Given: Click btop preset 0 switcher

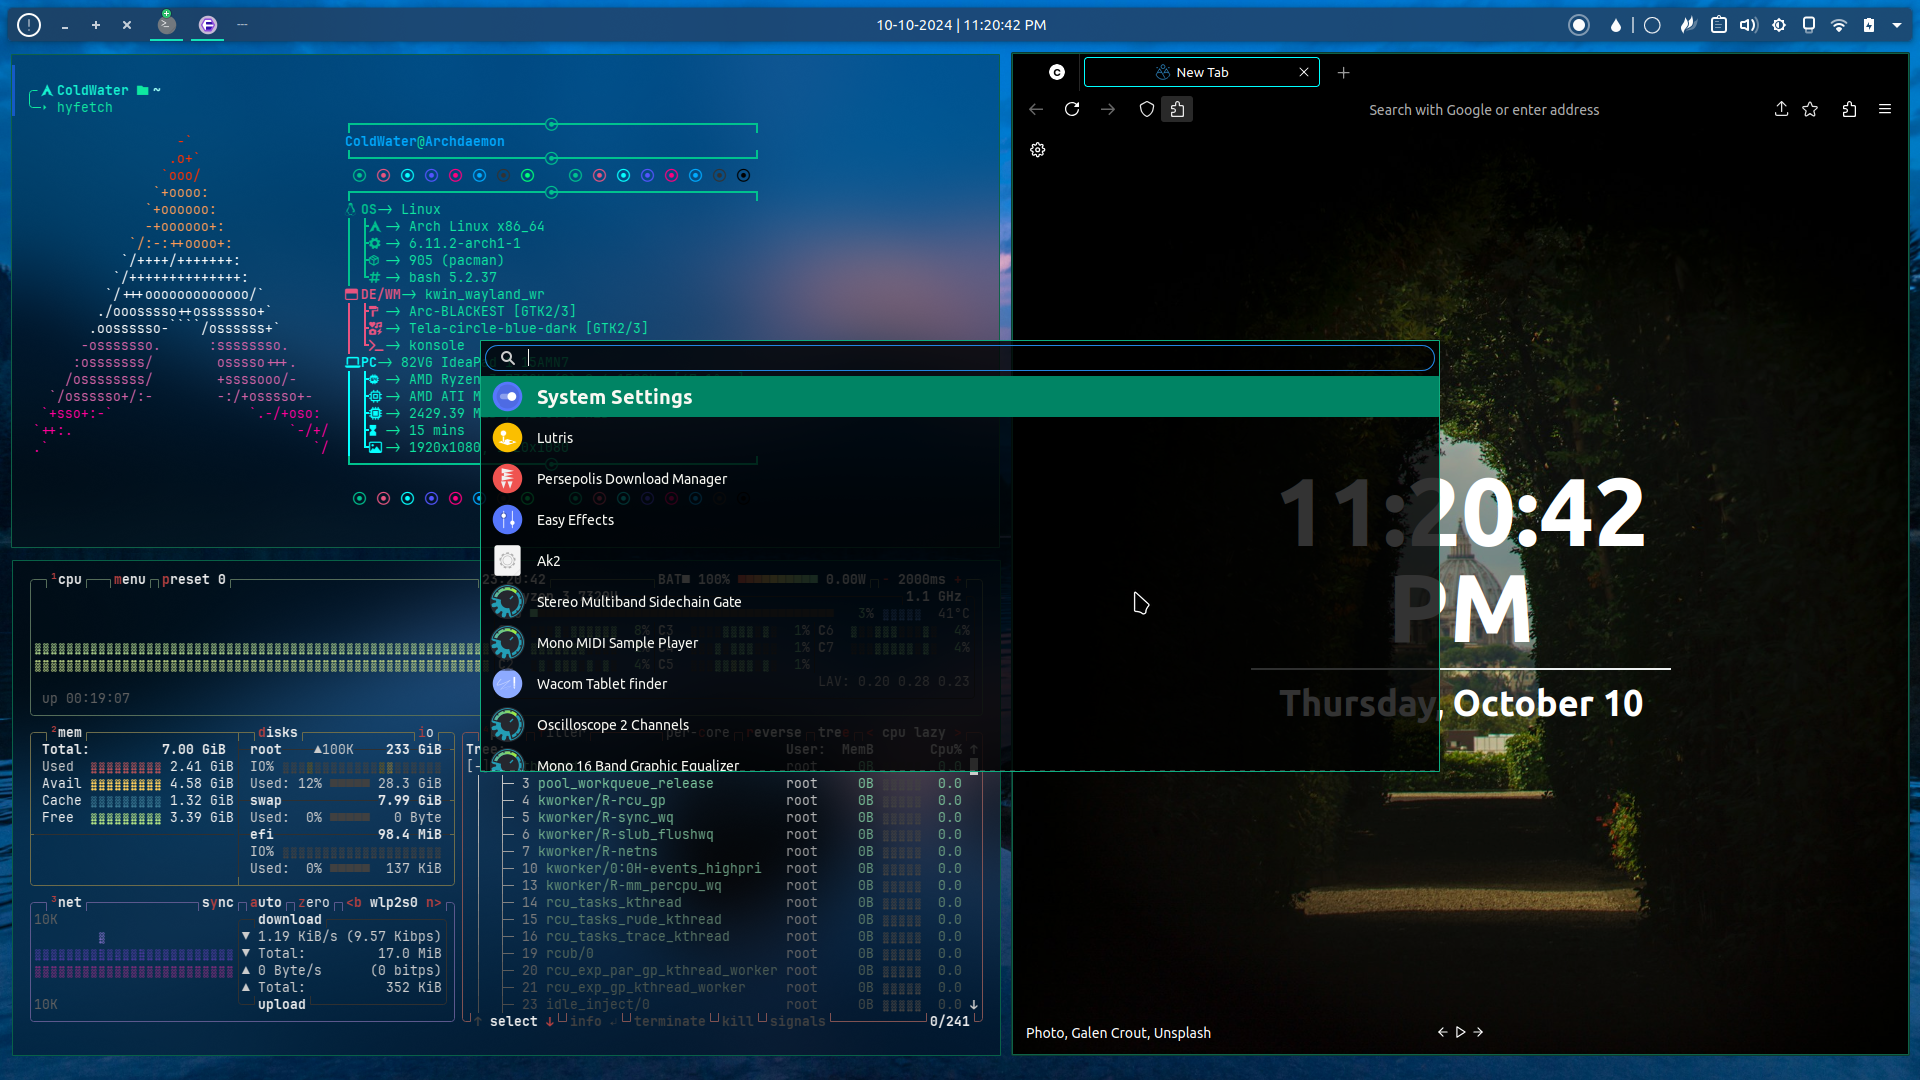Looking at the screenshot, I should coord(194,580).
